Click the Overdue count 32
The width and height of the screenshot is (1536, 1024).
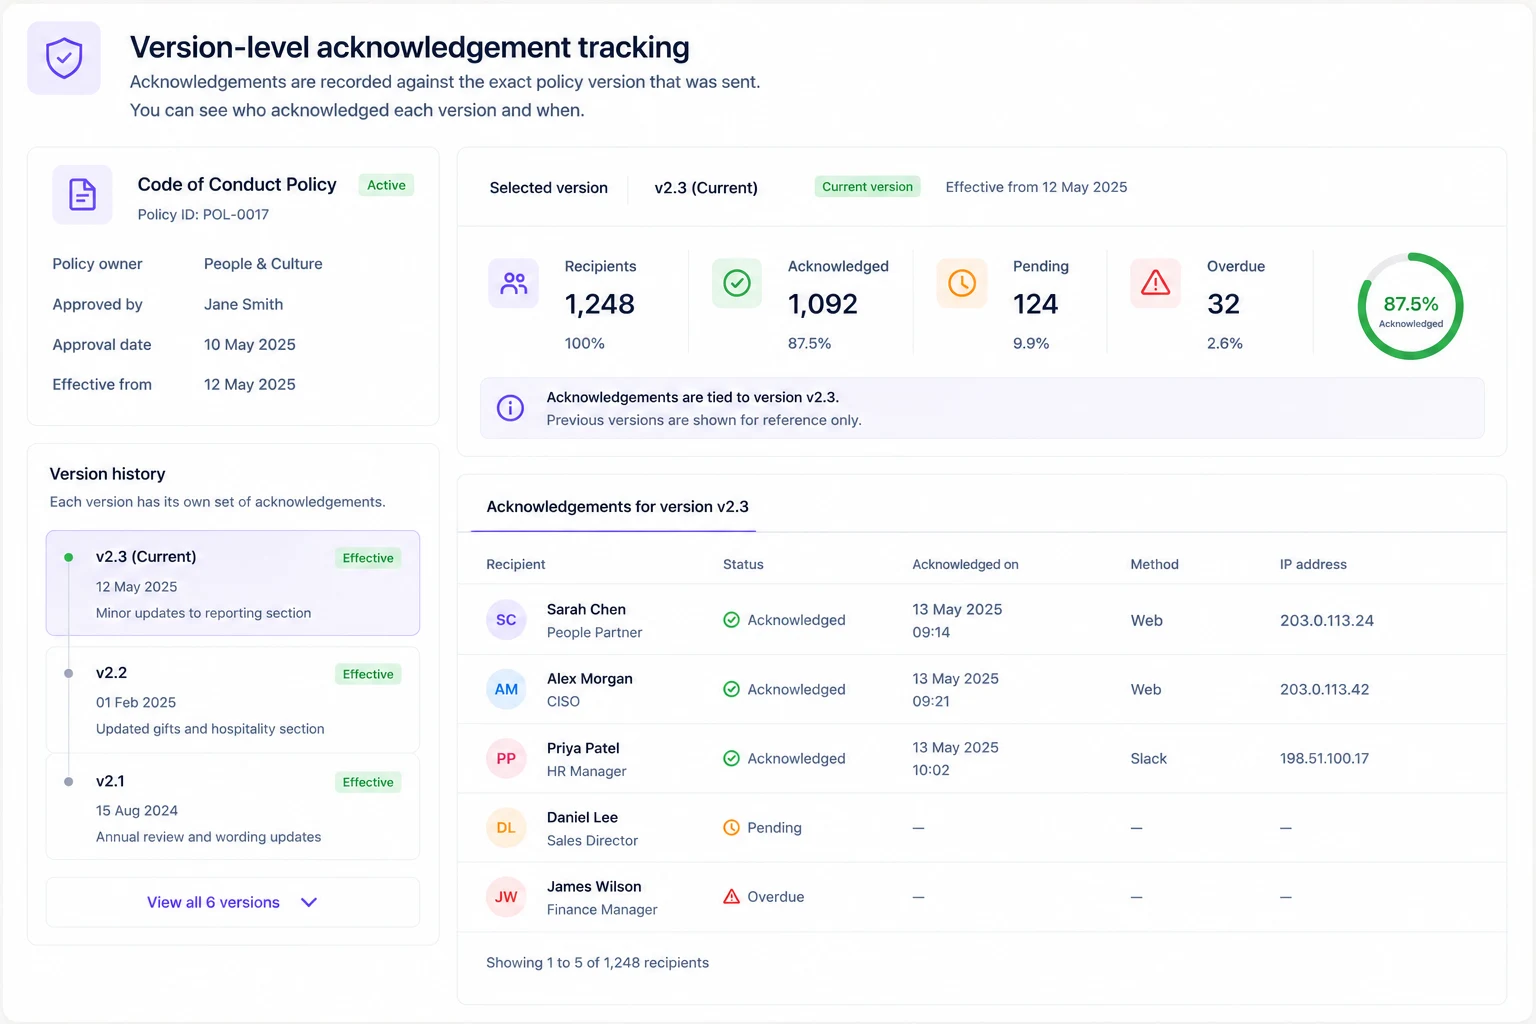(x=1223, y=304)
